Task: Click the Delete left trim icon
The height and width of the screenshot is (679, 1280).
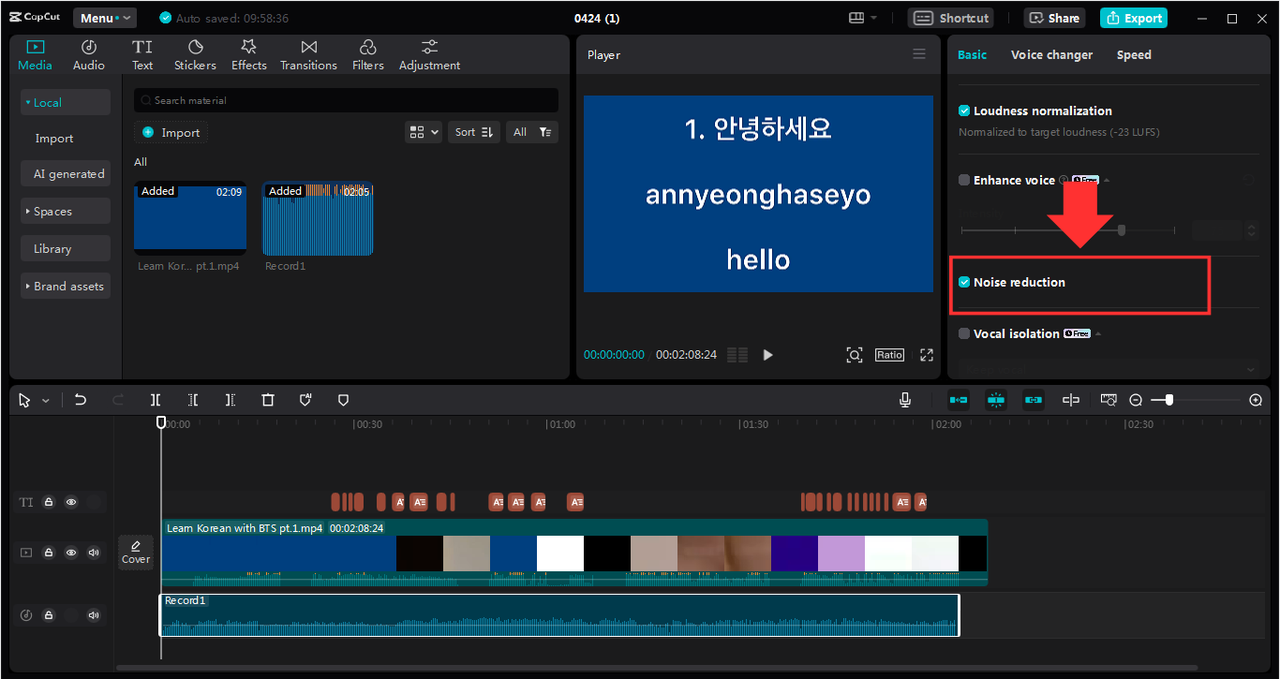Action: [193, 400]
